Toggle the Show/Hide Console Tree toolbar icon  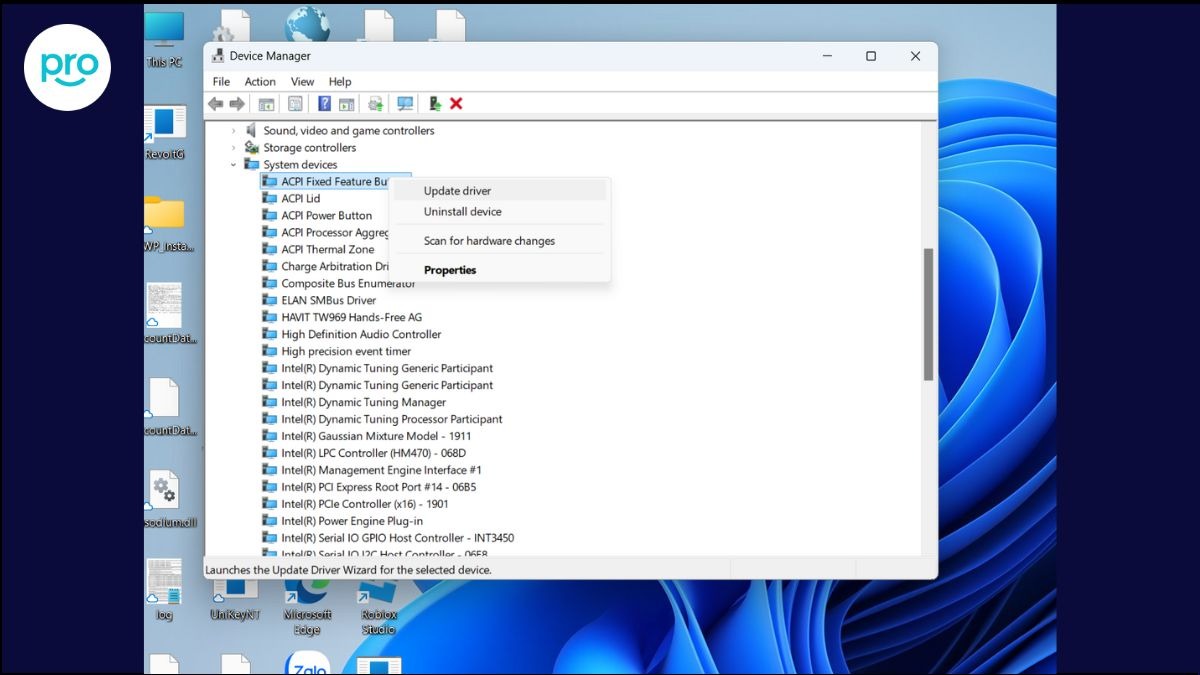(266, 104)
